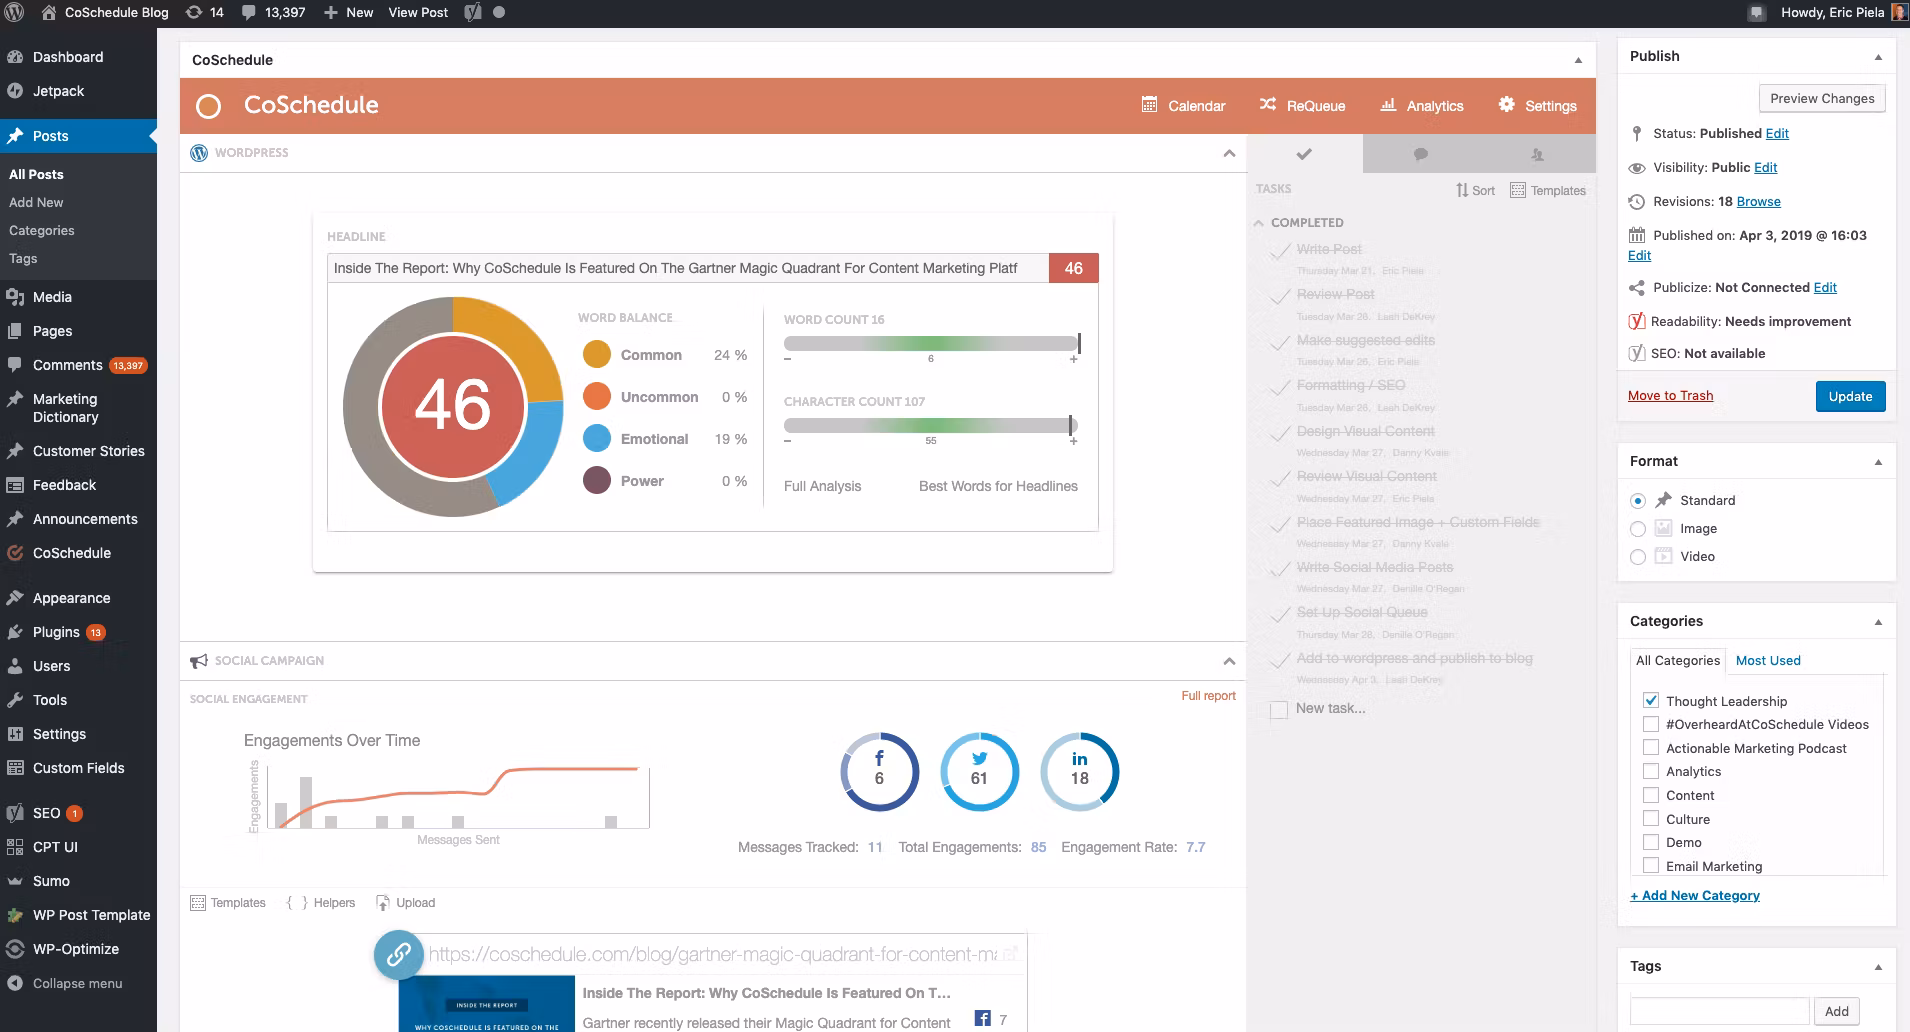Uncheck the Thought Leadership category
1910x1032 pixels.
(1649, 700)
